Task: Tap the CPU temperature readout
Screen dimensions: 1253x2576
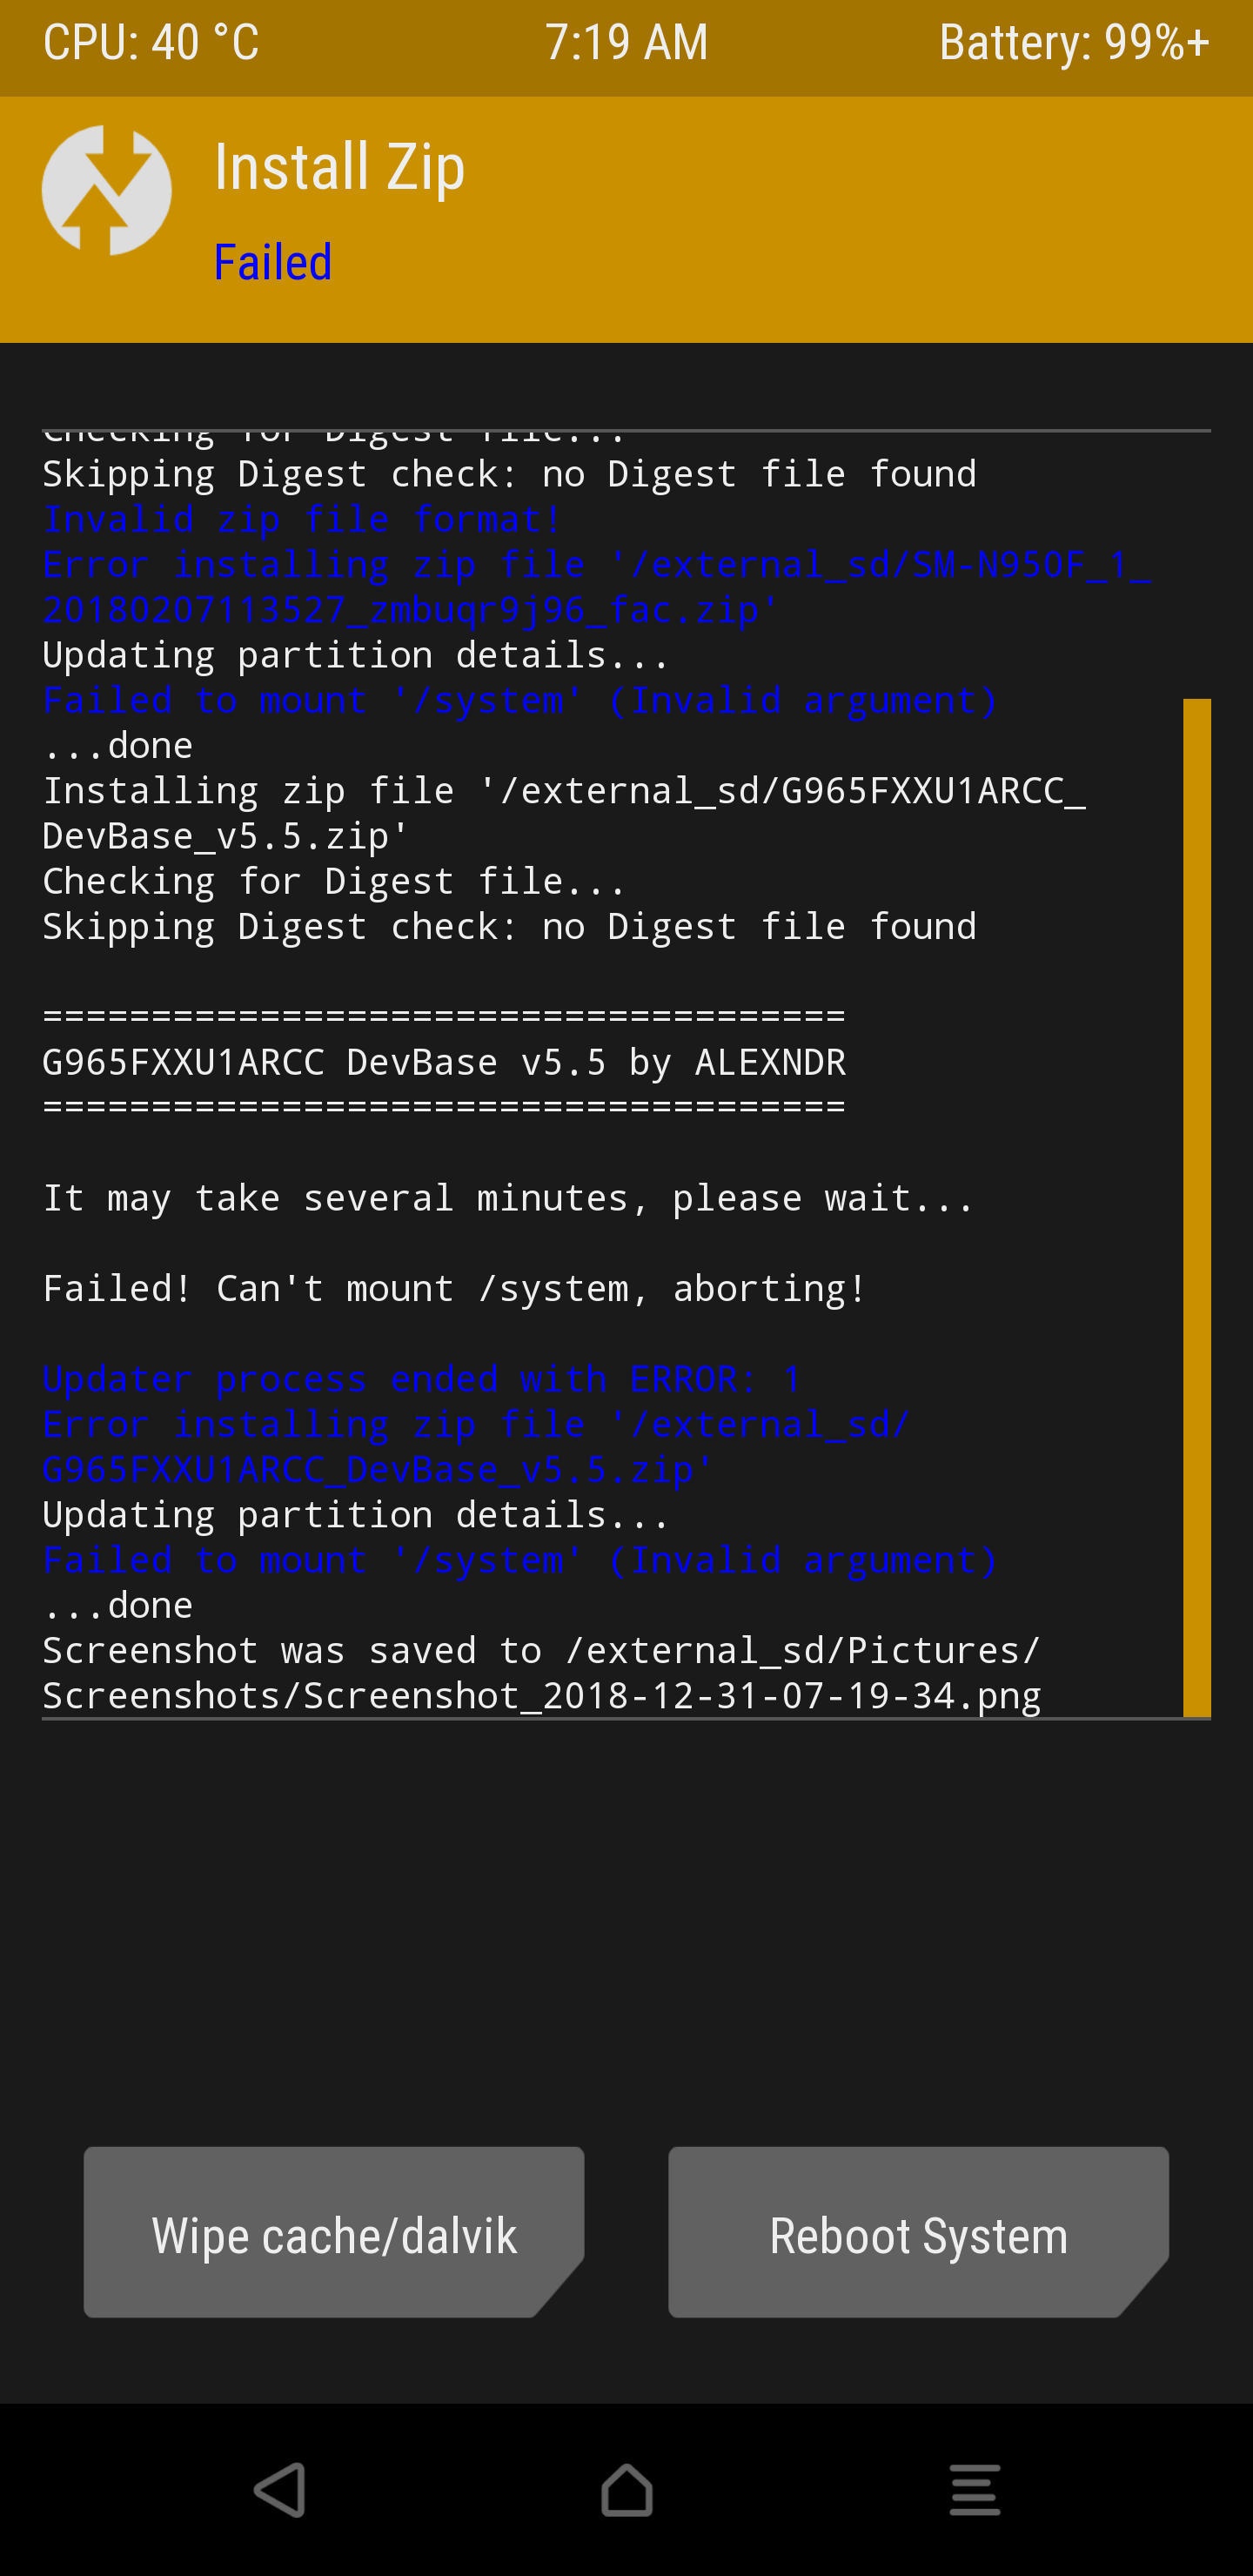Action: pyautogui.click(x=151, y=43)
